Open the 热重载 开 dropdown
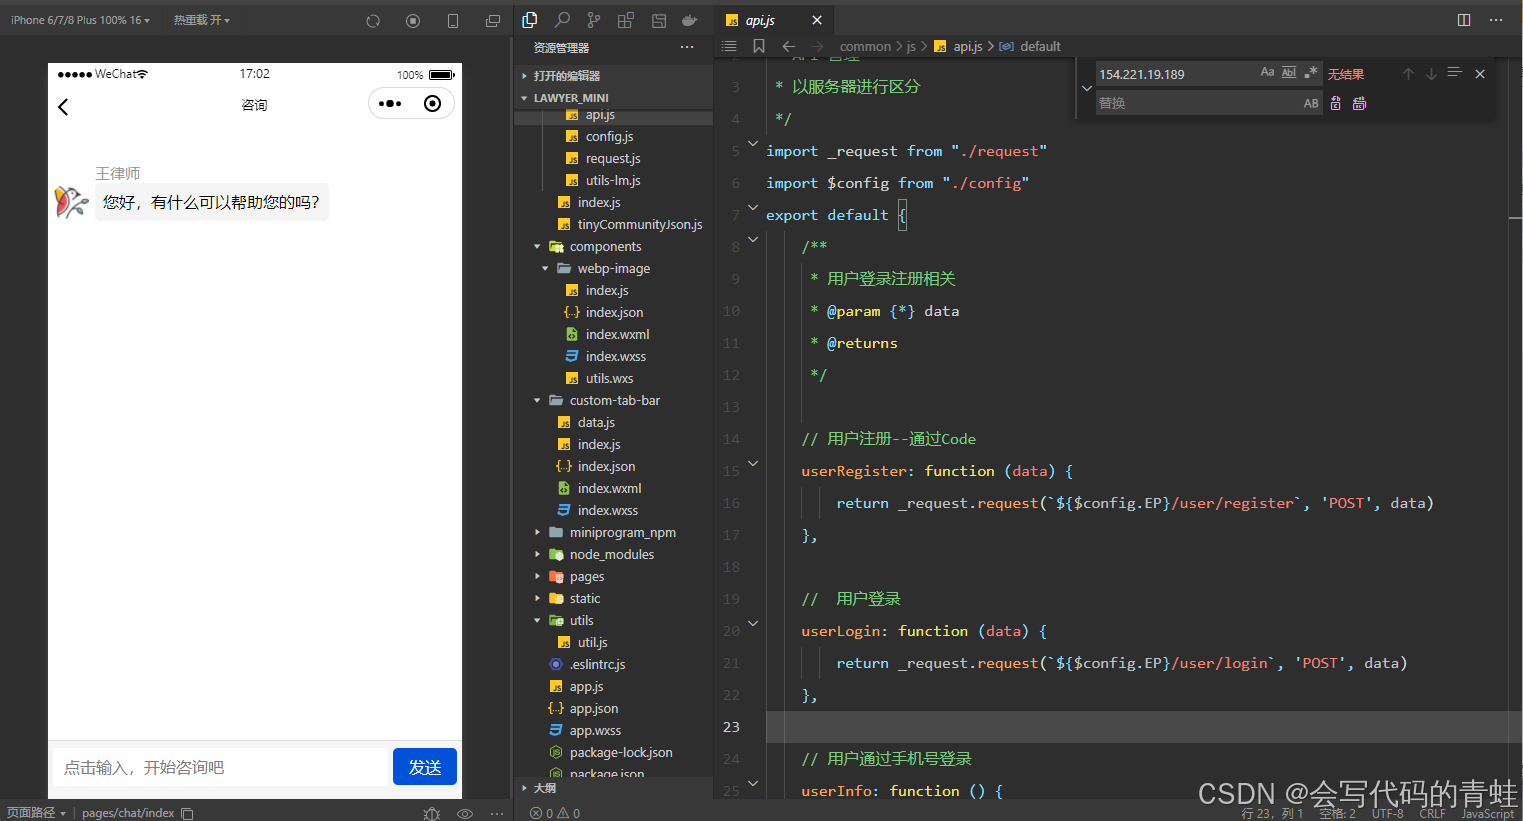Viewport: 1523px width, 821px height. click(201, 20)
